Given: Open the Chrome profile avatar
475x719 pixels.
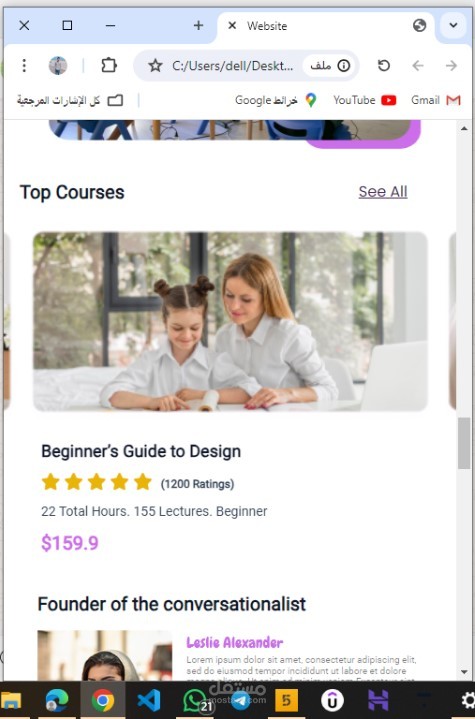Looking at the screenshot, I should [x=58, y=66].
